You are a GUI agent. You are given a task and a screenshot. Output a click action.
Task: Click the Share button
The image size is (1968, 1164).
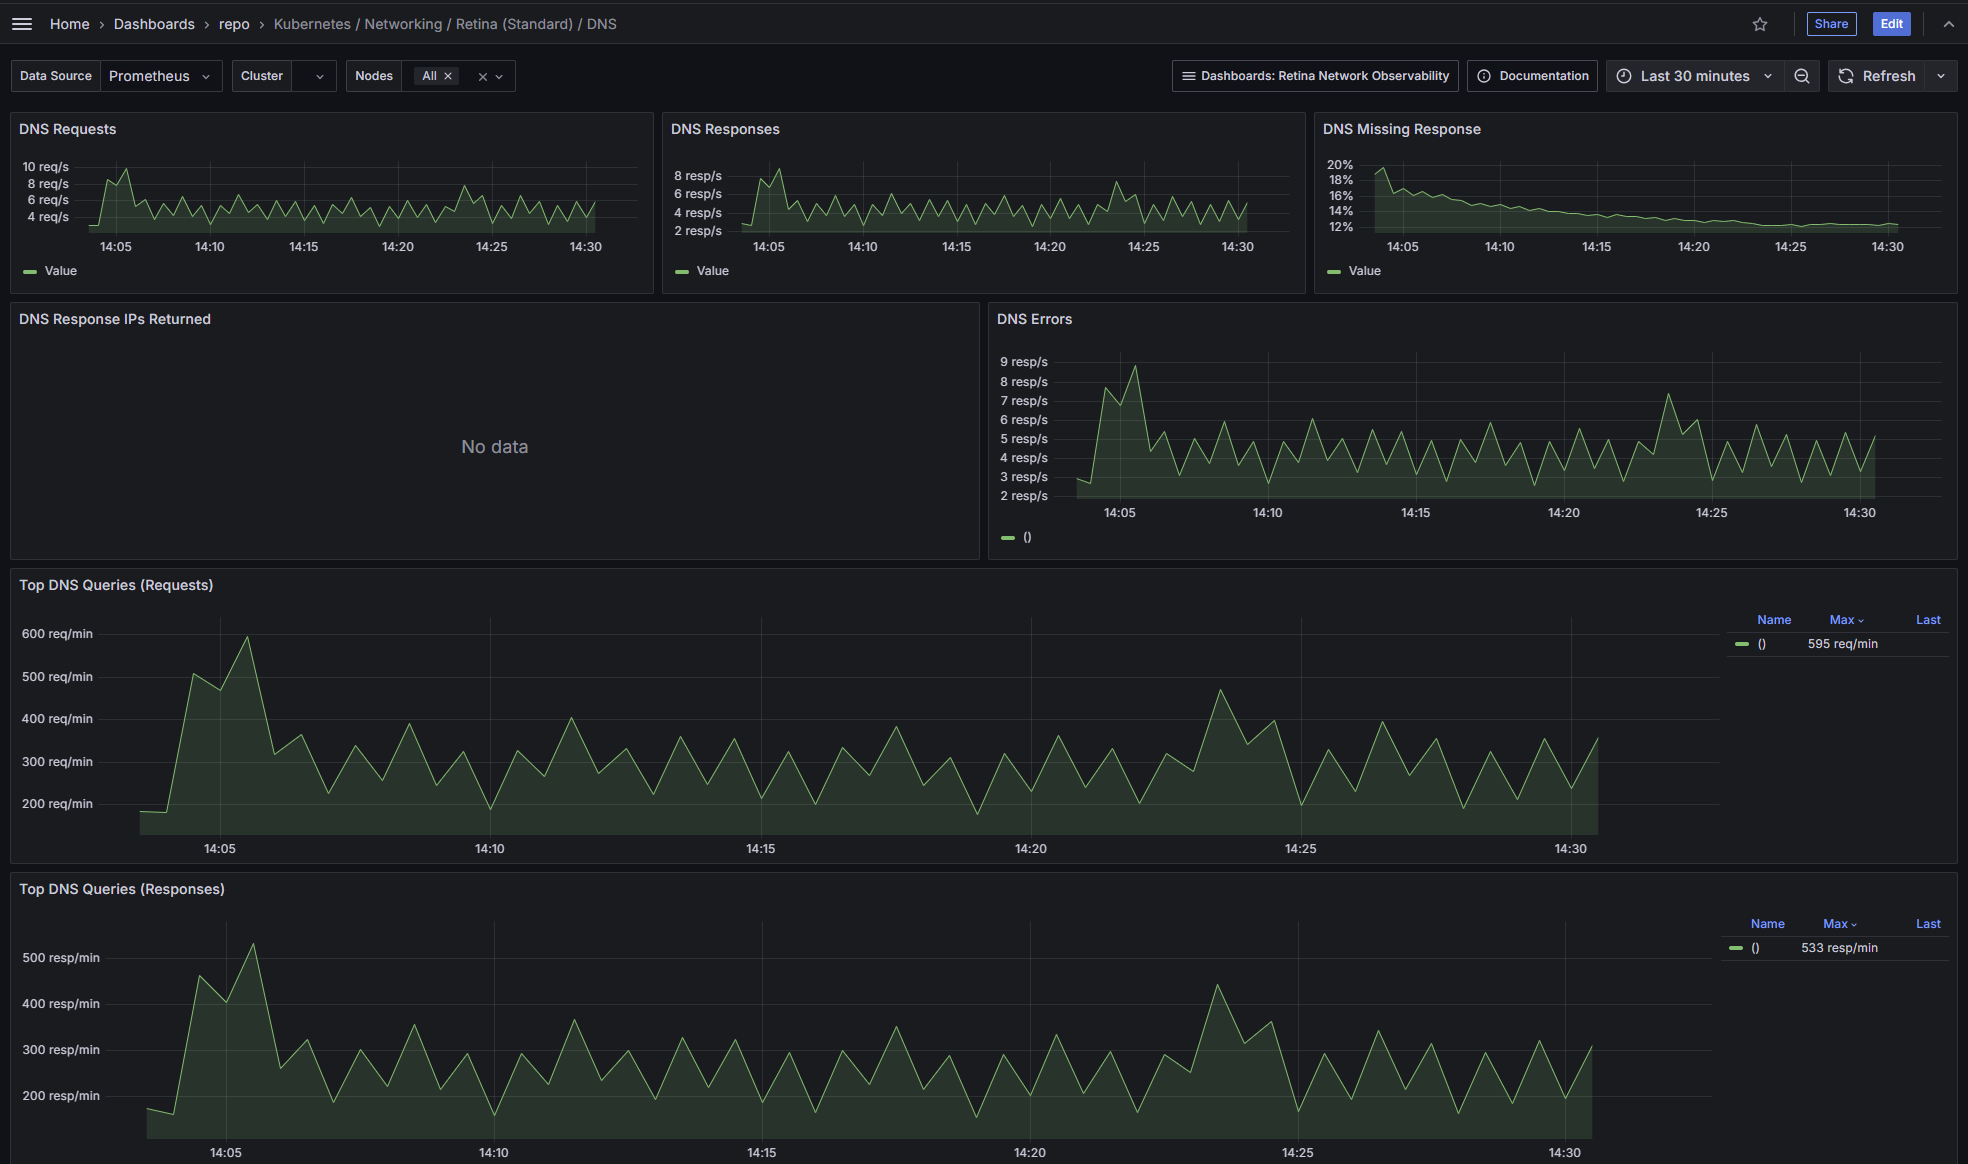click(x=1831, y=24)
